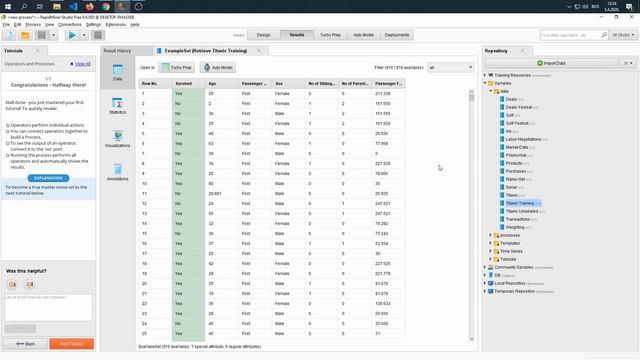Expand the Local Repository node
The image size is (640, 360).
485,283
